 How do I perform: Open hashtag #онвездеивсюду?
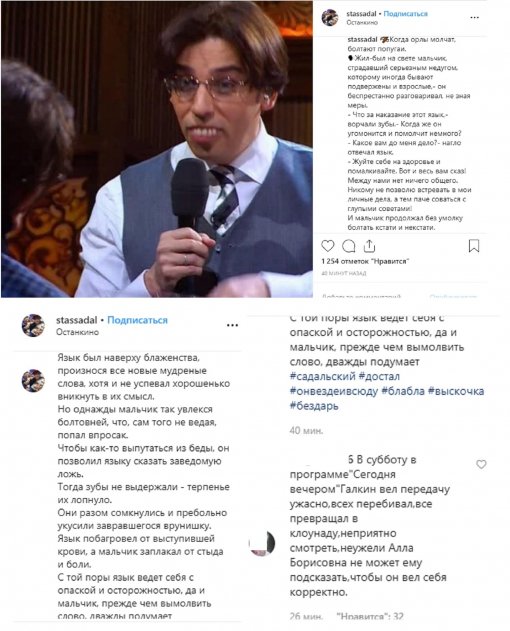[x=334, y=391]
